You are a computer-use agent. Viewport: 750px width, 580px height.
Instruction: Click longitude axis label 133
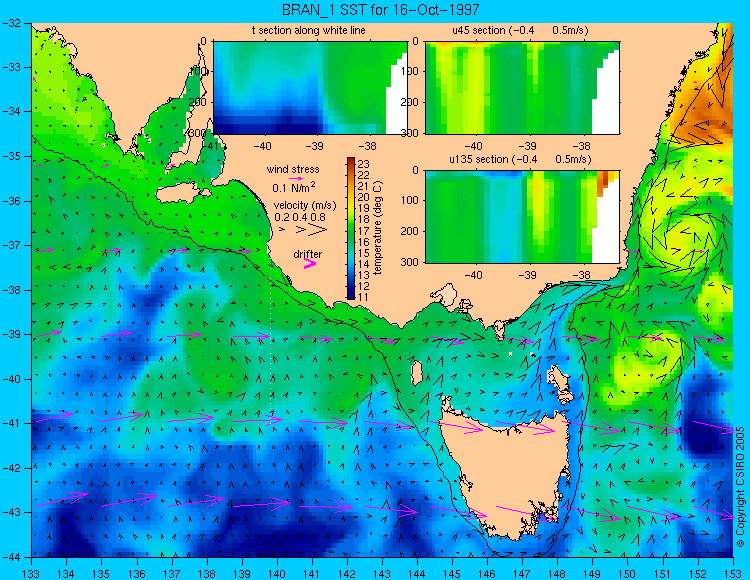[31, 574]
